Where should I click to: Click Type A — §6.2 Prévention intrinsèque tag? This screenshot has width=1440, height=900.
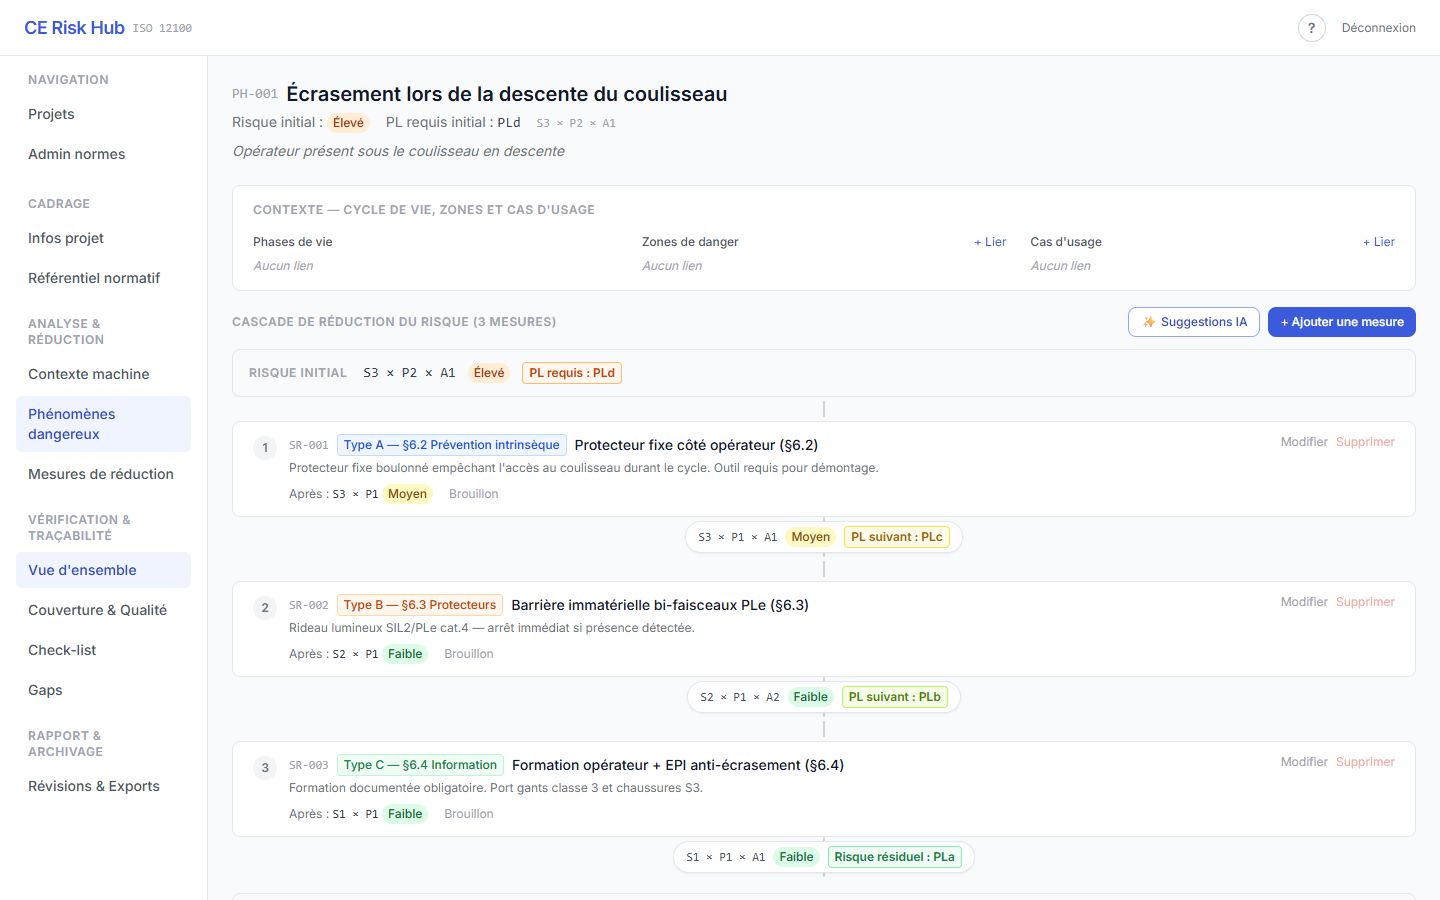[x=451, y=445]
